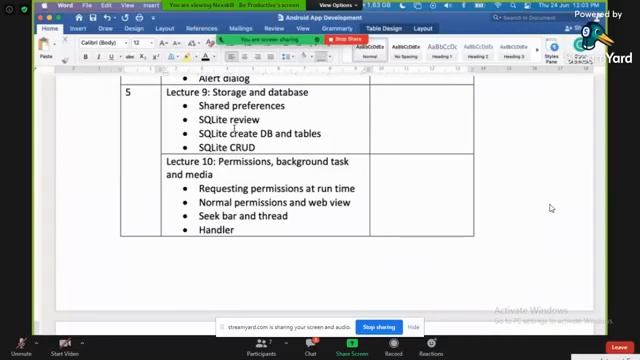Clear formatting with the eraser A icon
The image size is (640, 360).
point(210,43)
